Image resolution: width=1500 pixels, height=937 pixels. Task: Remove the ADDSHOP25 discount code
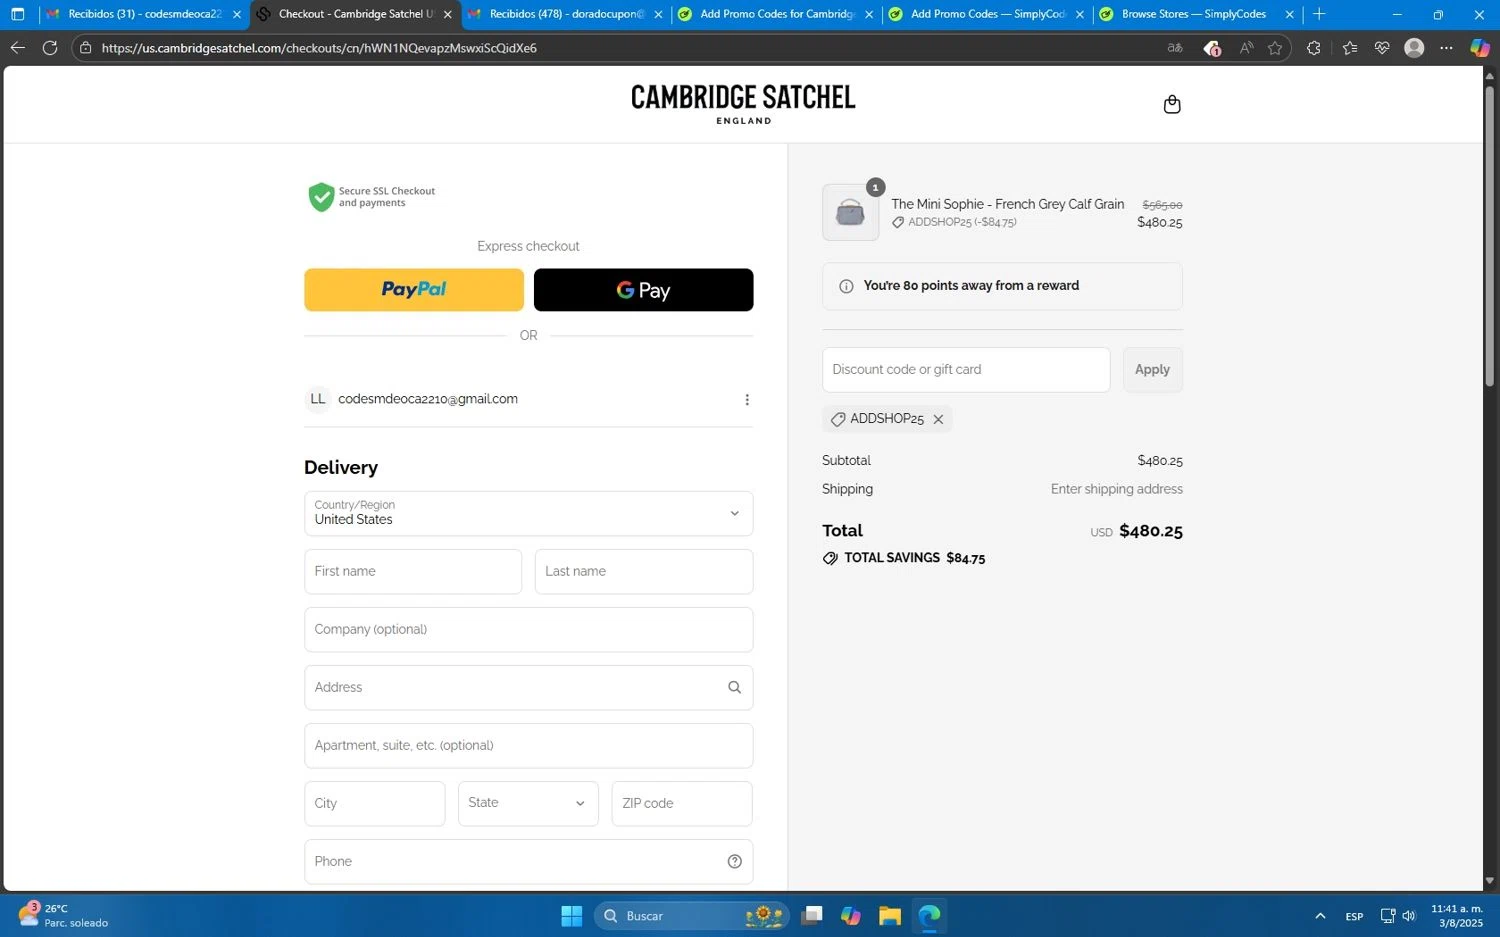[938, 419]
